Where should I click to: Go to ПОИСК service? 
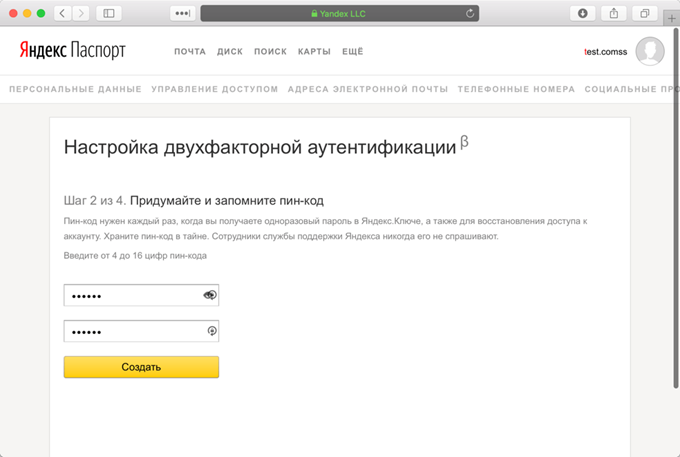pyautogui.click(x=271, y=52)
